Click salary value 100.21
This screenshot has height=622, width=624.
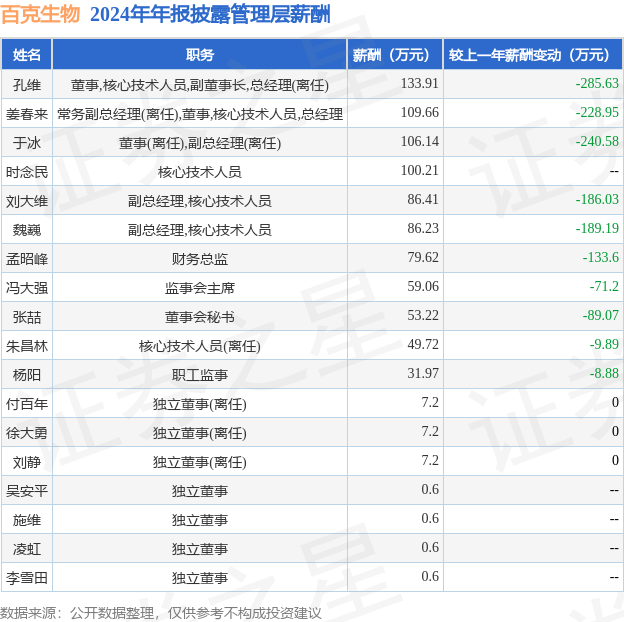[419, 170]
